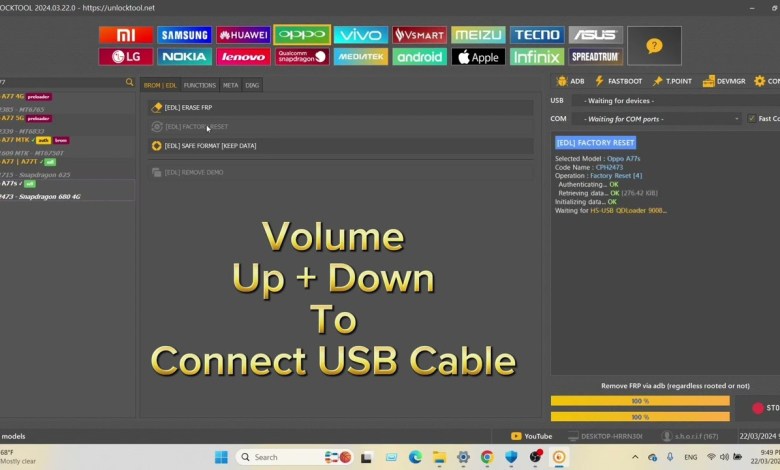780x470 pixels.
Task: Select the Vivo brand logo
Action: 361,35
